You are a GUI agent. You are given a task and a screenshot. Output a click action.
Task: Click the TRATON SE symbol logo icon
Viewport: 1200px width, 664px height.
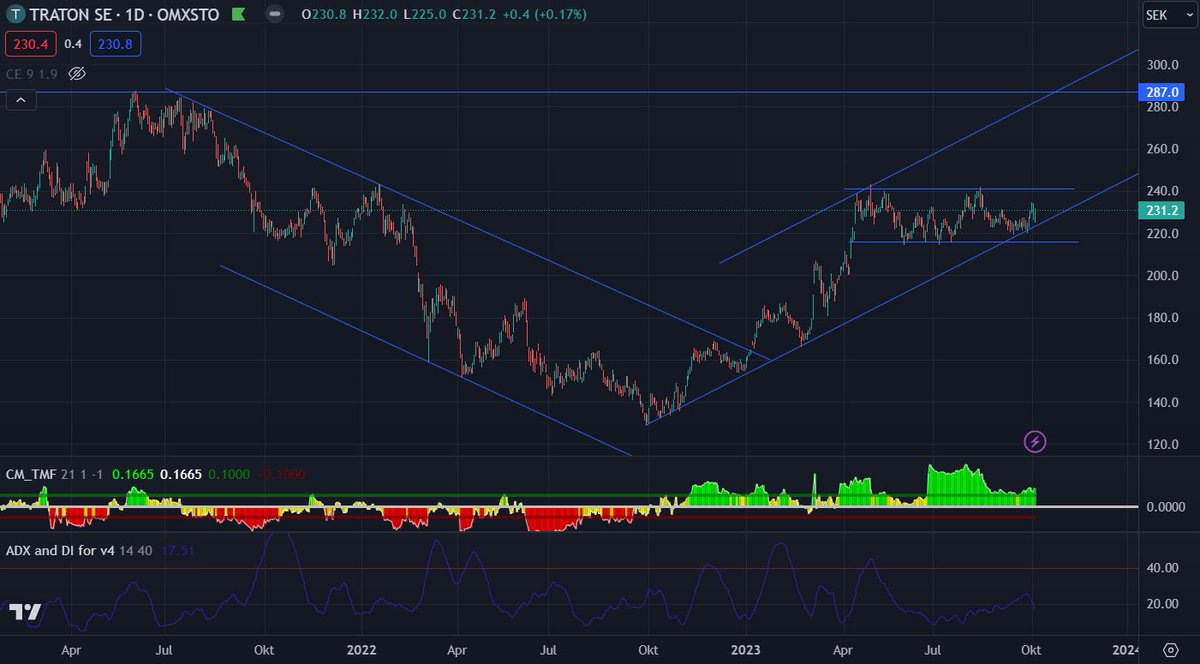(13, 14)
